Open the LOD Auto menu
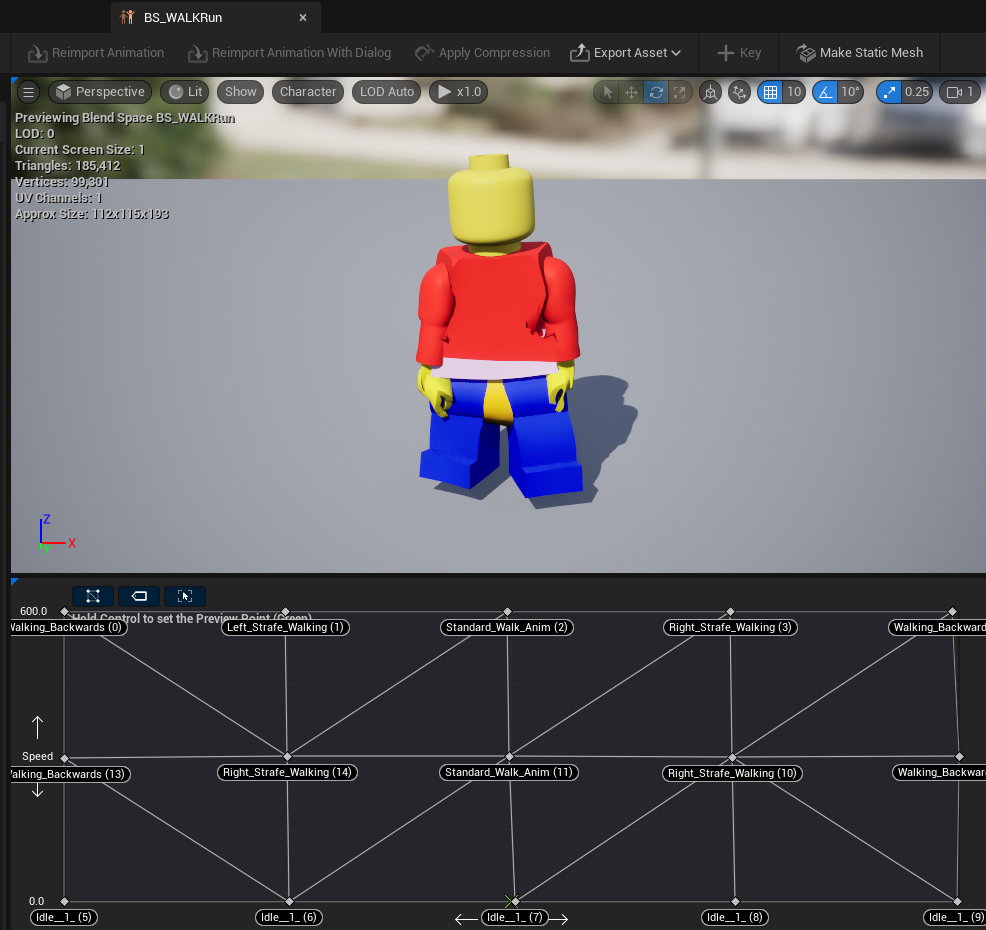Viewport: 986px width, 930px height. [387, 92]
